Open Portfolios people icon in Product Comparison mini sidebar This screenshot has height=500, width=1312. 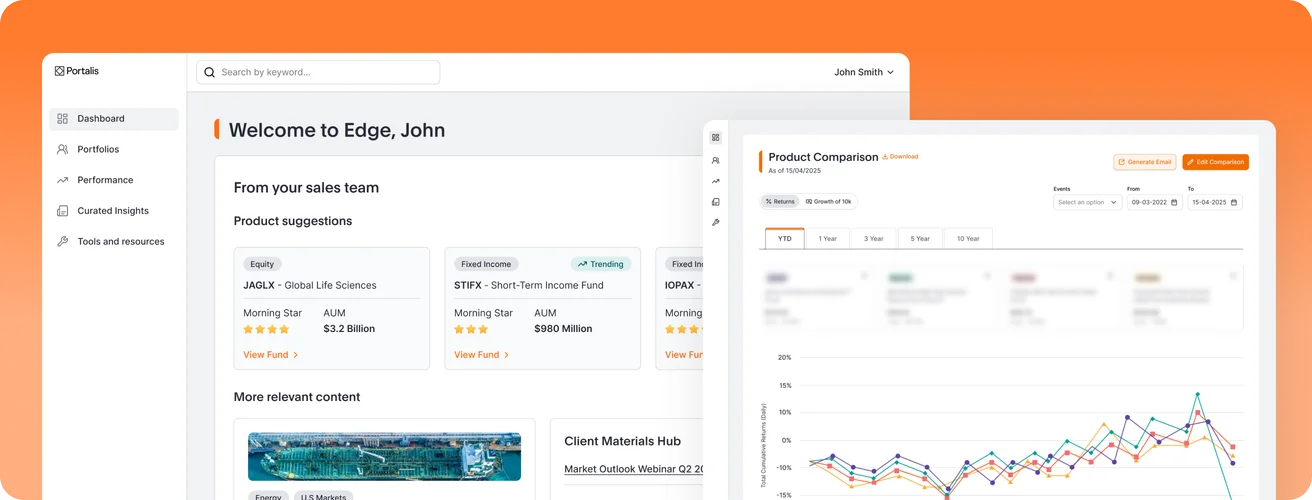point(715,160)
